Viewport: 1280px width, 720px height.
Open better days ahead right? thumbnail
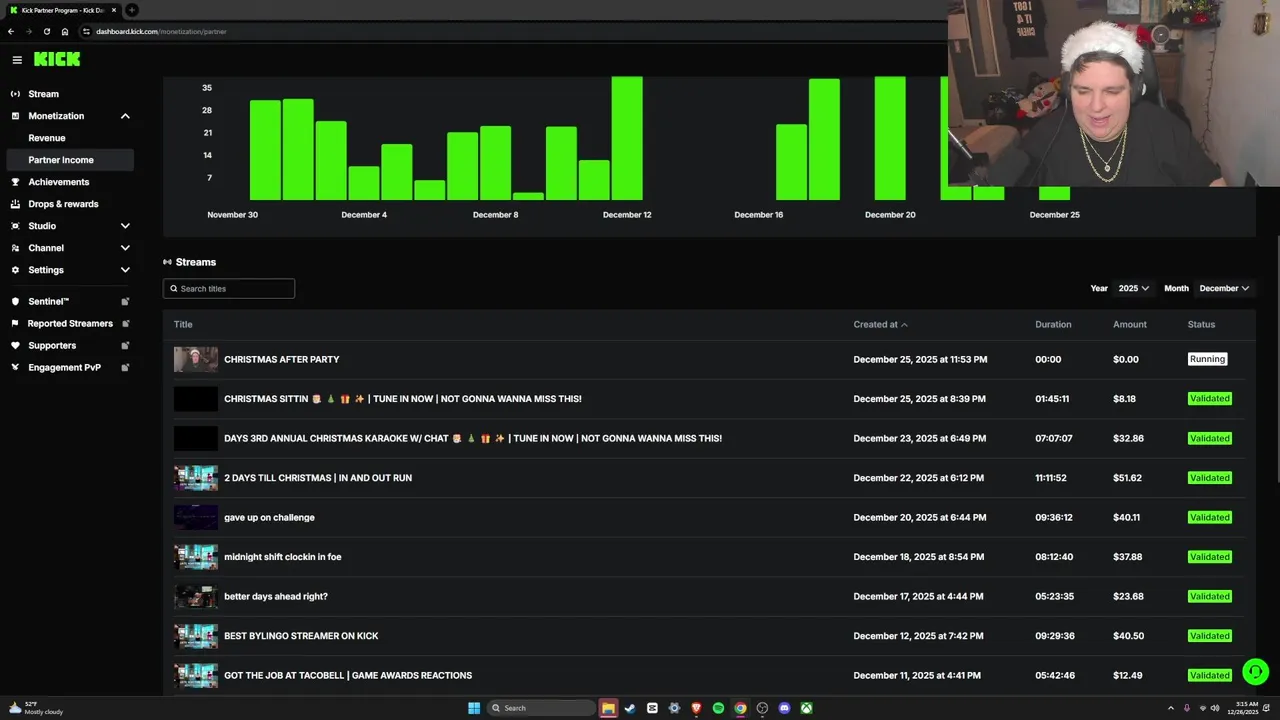point(196,596)
